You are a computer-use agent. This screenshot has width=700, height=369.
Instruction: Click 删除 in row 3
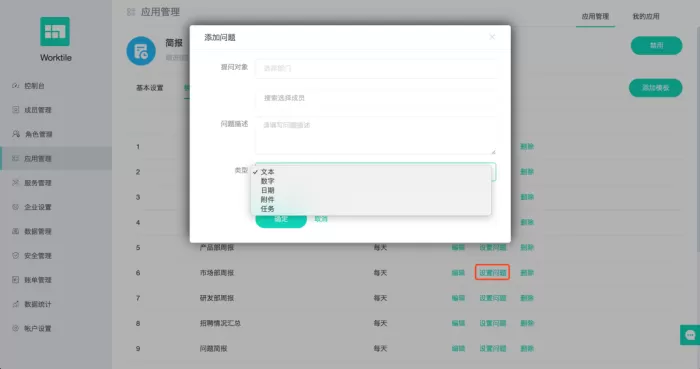(527, 197)
